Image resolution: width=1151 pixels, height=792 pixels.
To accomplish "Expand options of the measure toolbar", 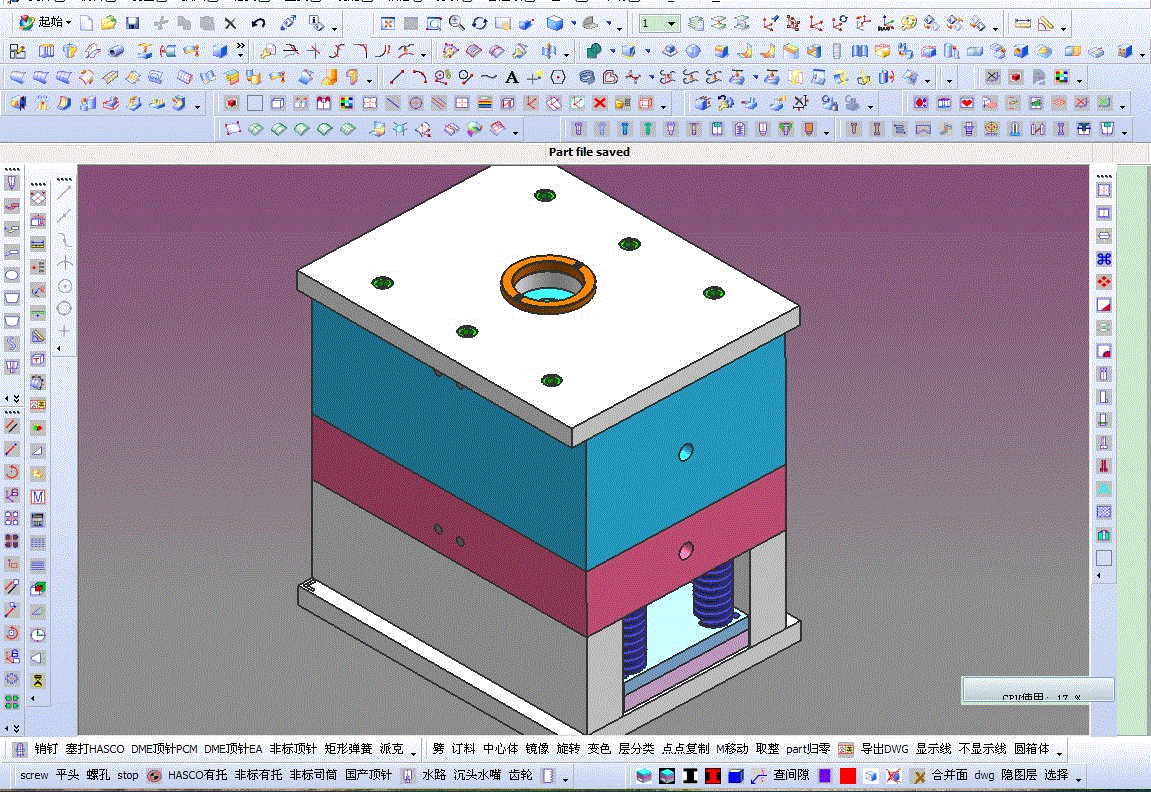I will click(1064, 29).
